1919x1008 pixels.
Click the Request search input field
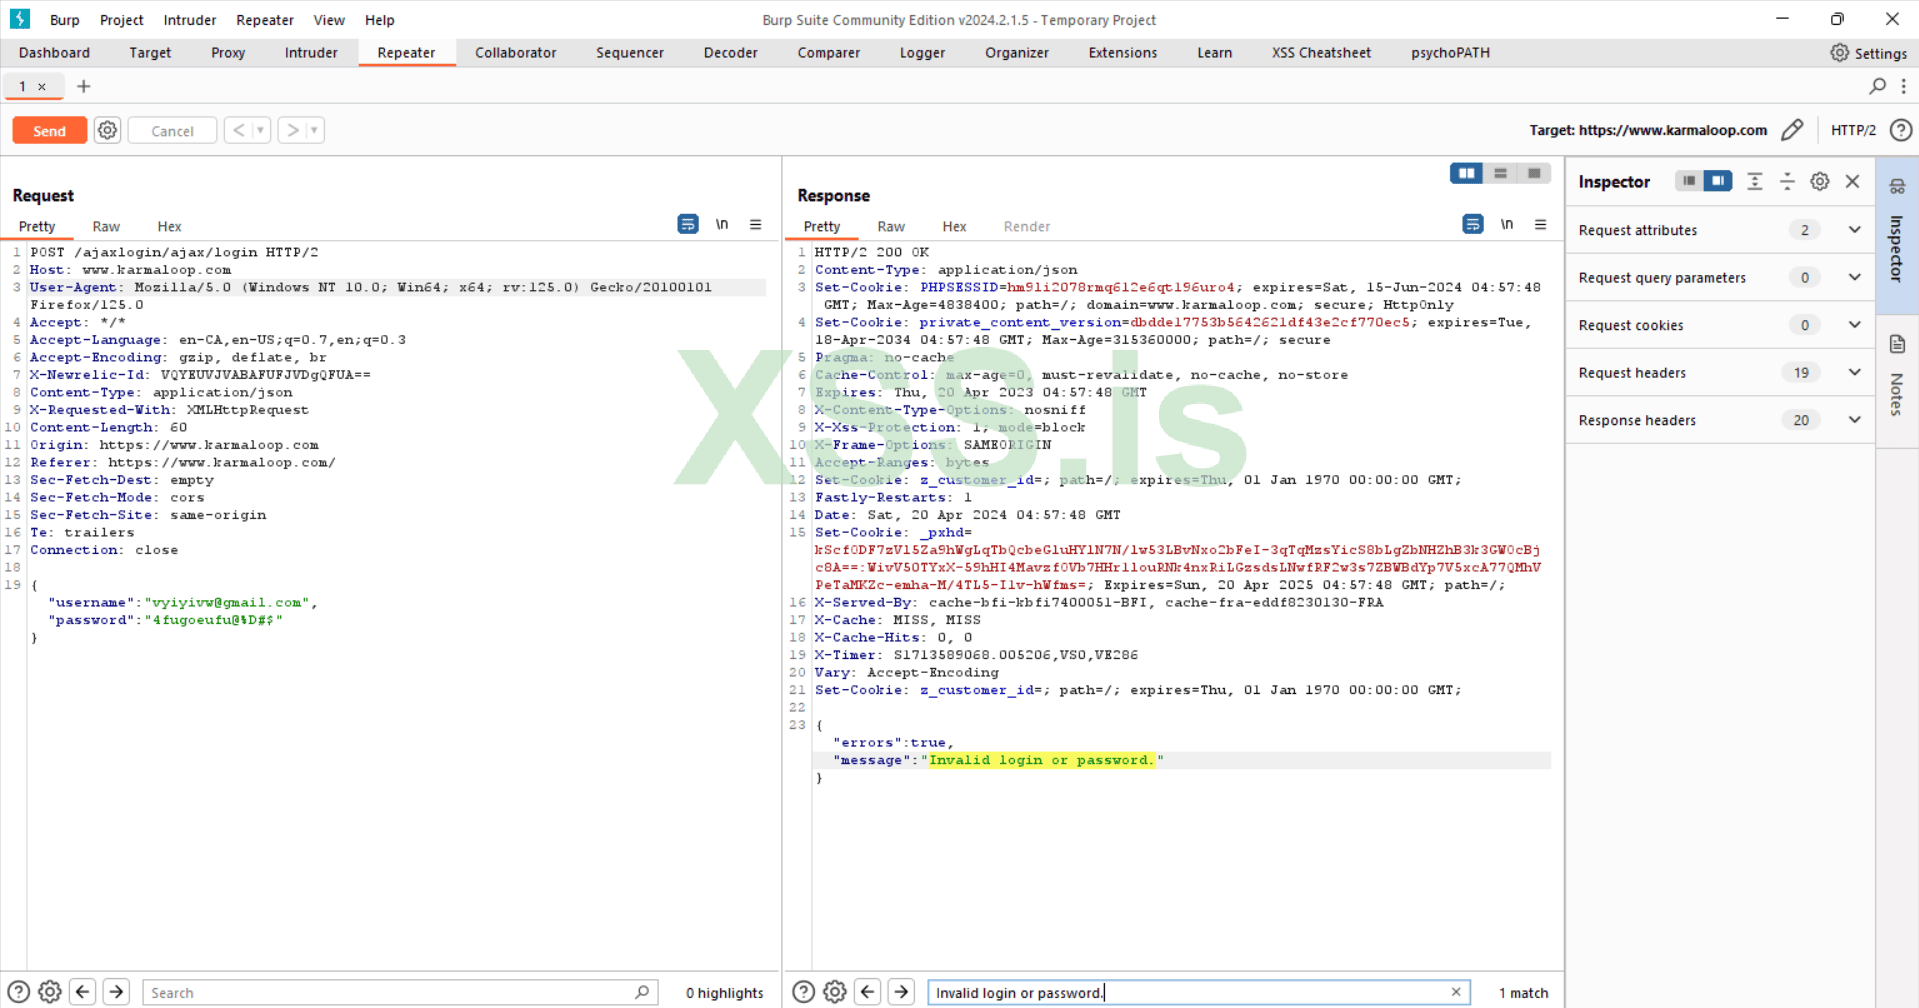point(390,993)
